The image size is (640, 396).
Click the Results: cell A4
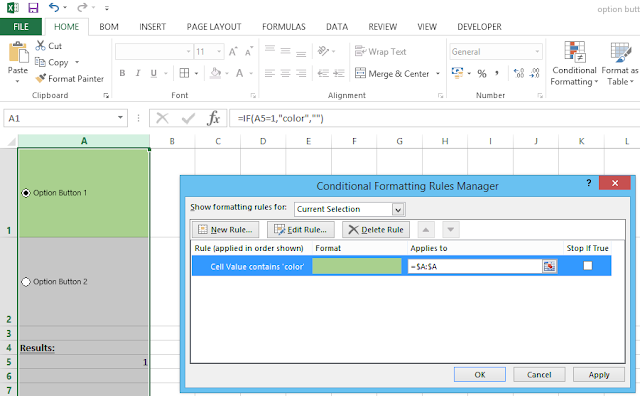(x=83, y=348)
